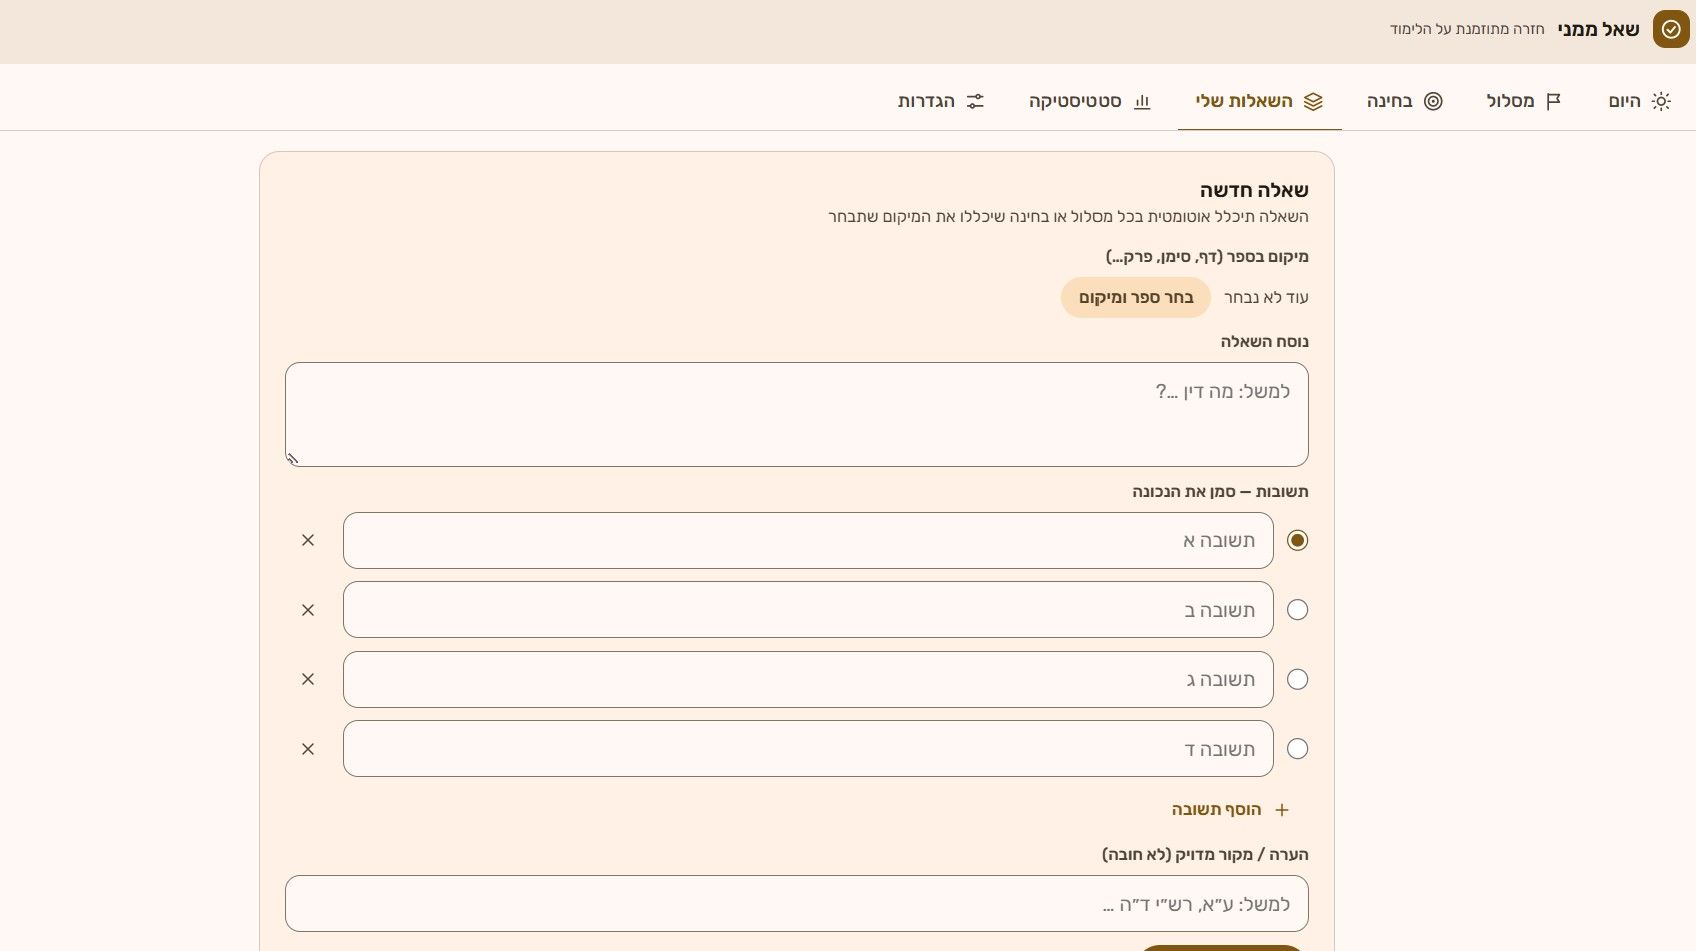The width and height of the screenshot is (1696, 951).
Task: Open the הגדרות tab
Action: coord(941,101)
